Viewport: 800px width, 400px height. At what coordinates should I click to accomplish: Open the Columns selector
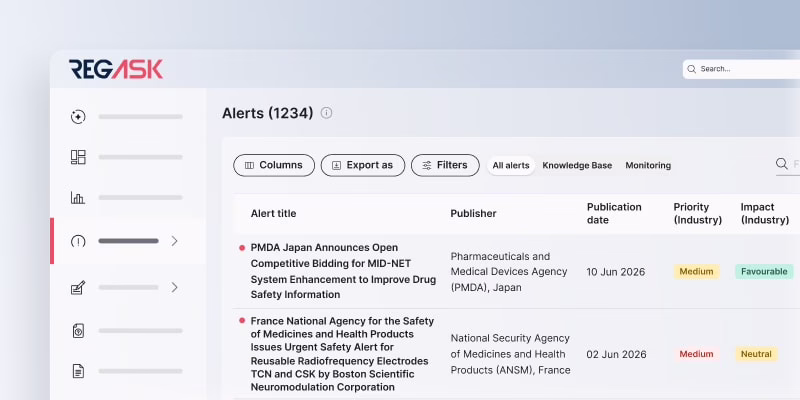(x=274, y=165)
